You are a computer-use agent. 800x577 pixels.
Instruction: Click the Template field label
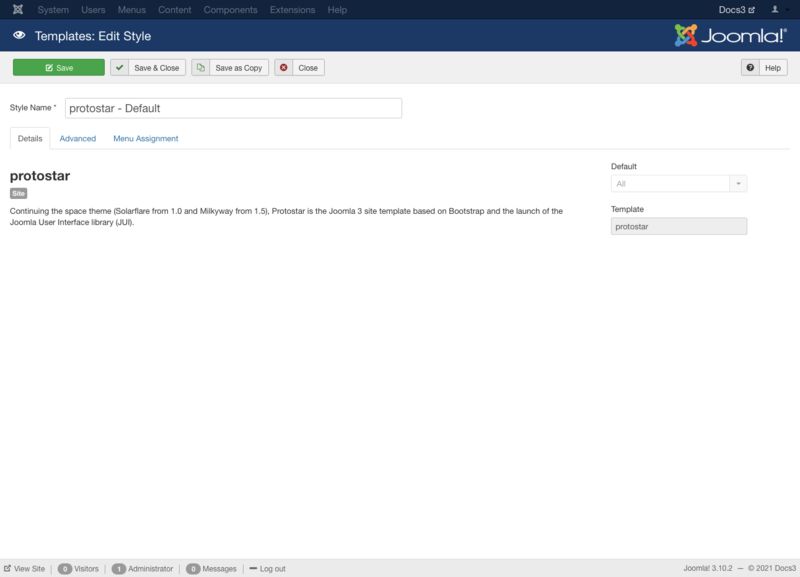628,209
